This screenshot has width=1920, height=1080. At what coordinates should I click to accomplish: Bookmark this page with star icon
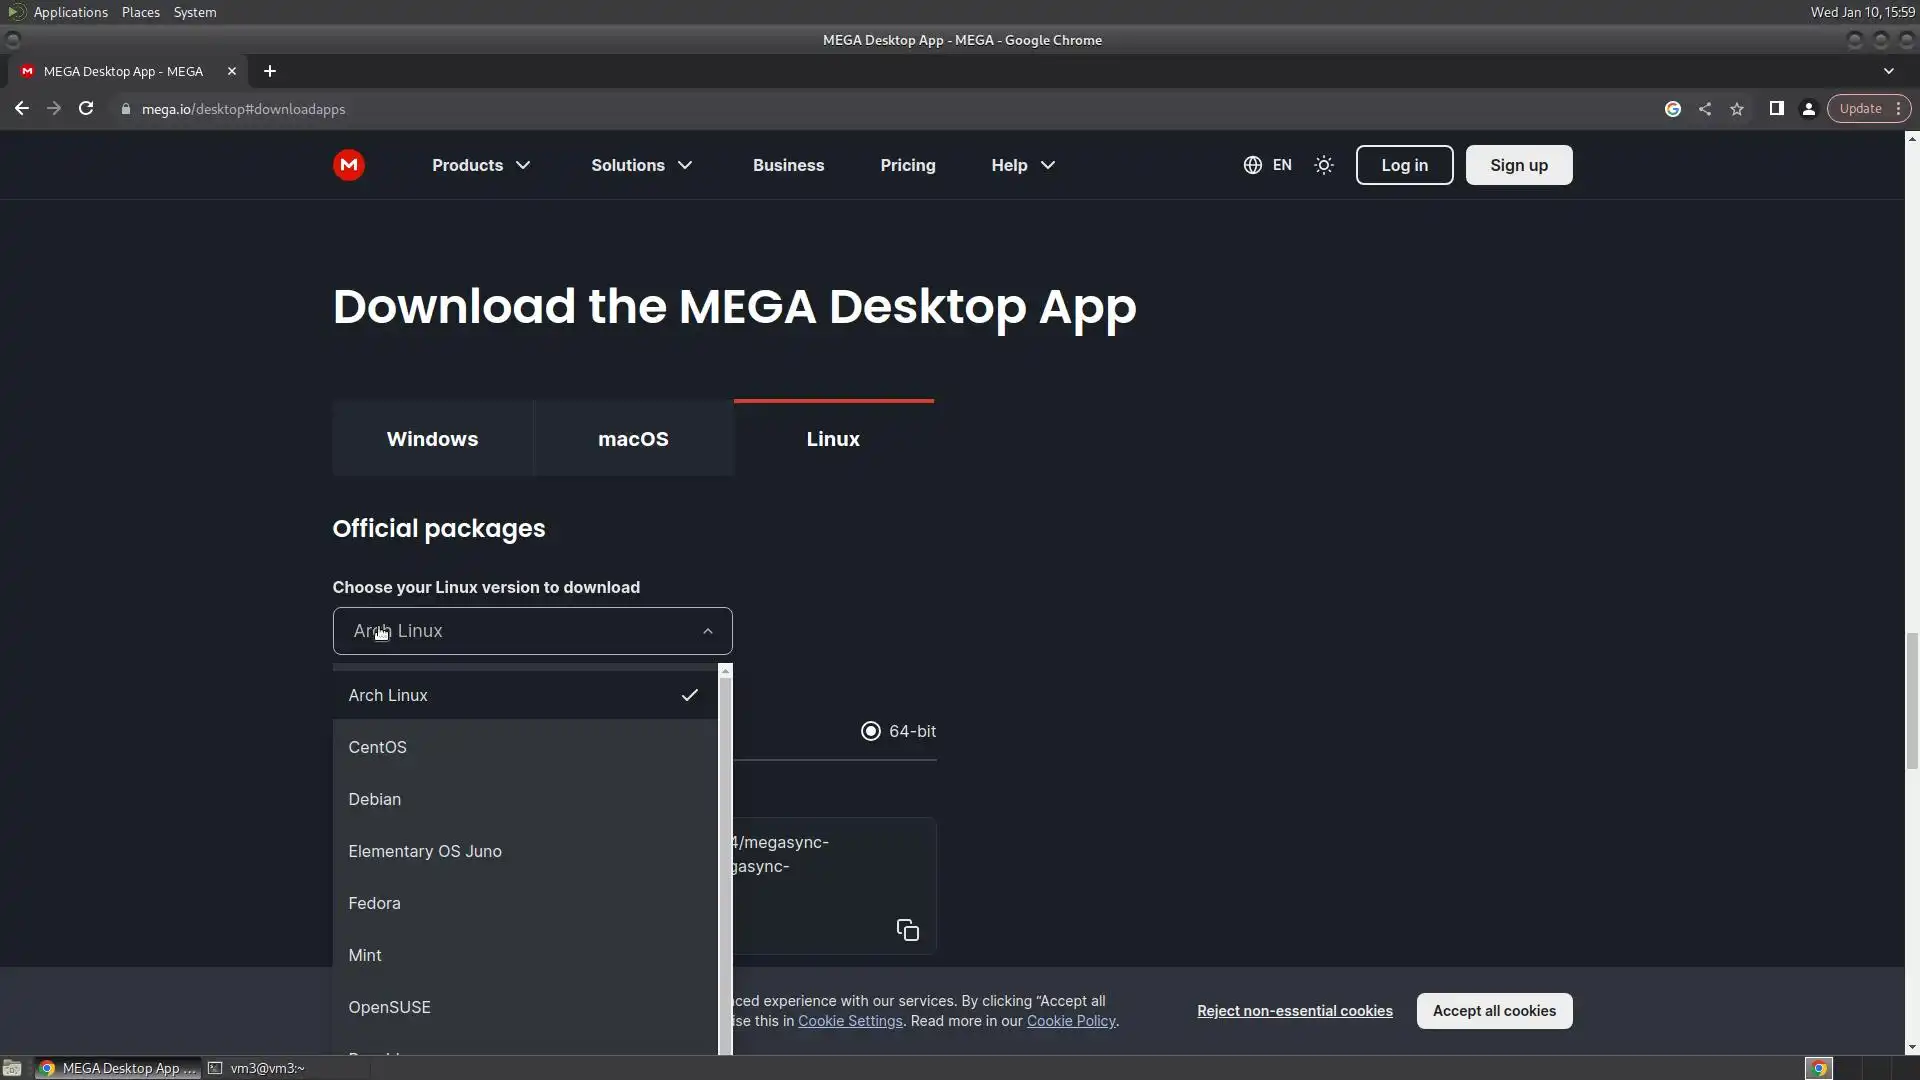(x=1737, y=109)
